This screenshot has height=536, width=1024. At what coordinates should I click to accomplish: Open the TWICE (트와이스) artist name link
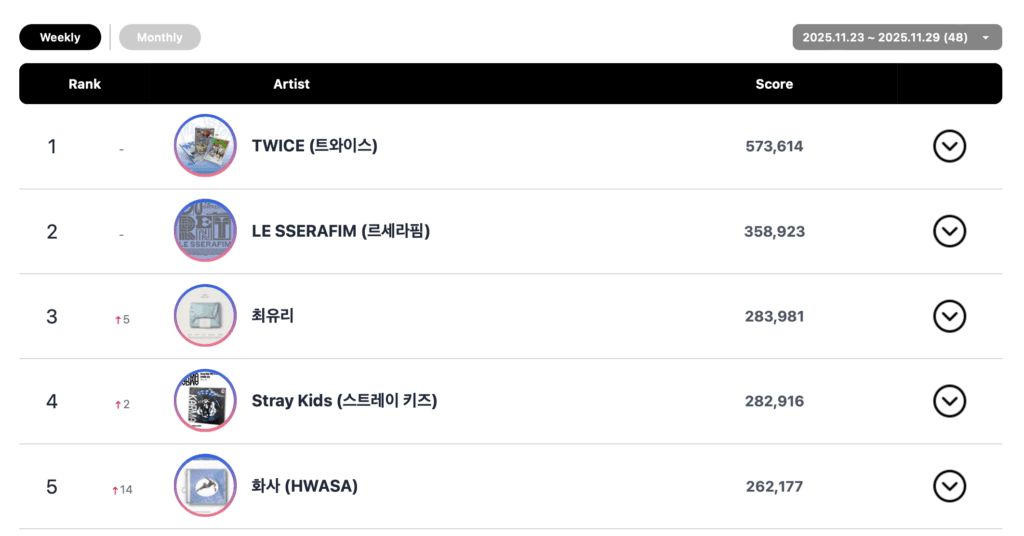coord(314,146)
